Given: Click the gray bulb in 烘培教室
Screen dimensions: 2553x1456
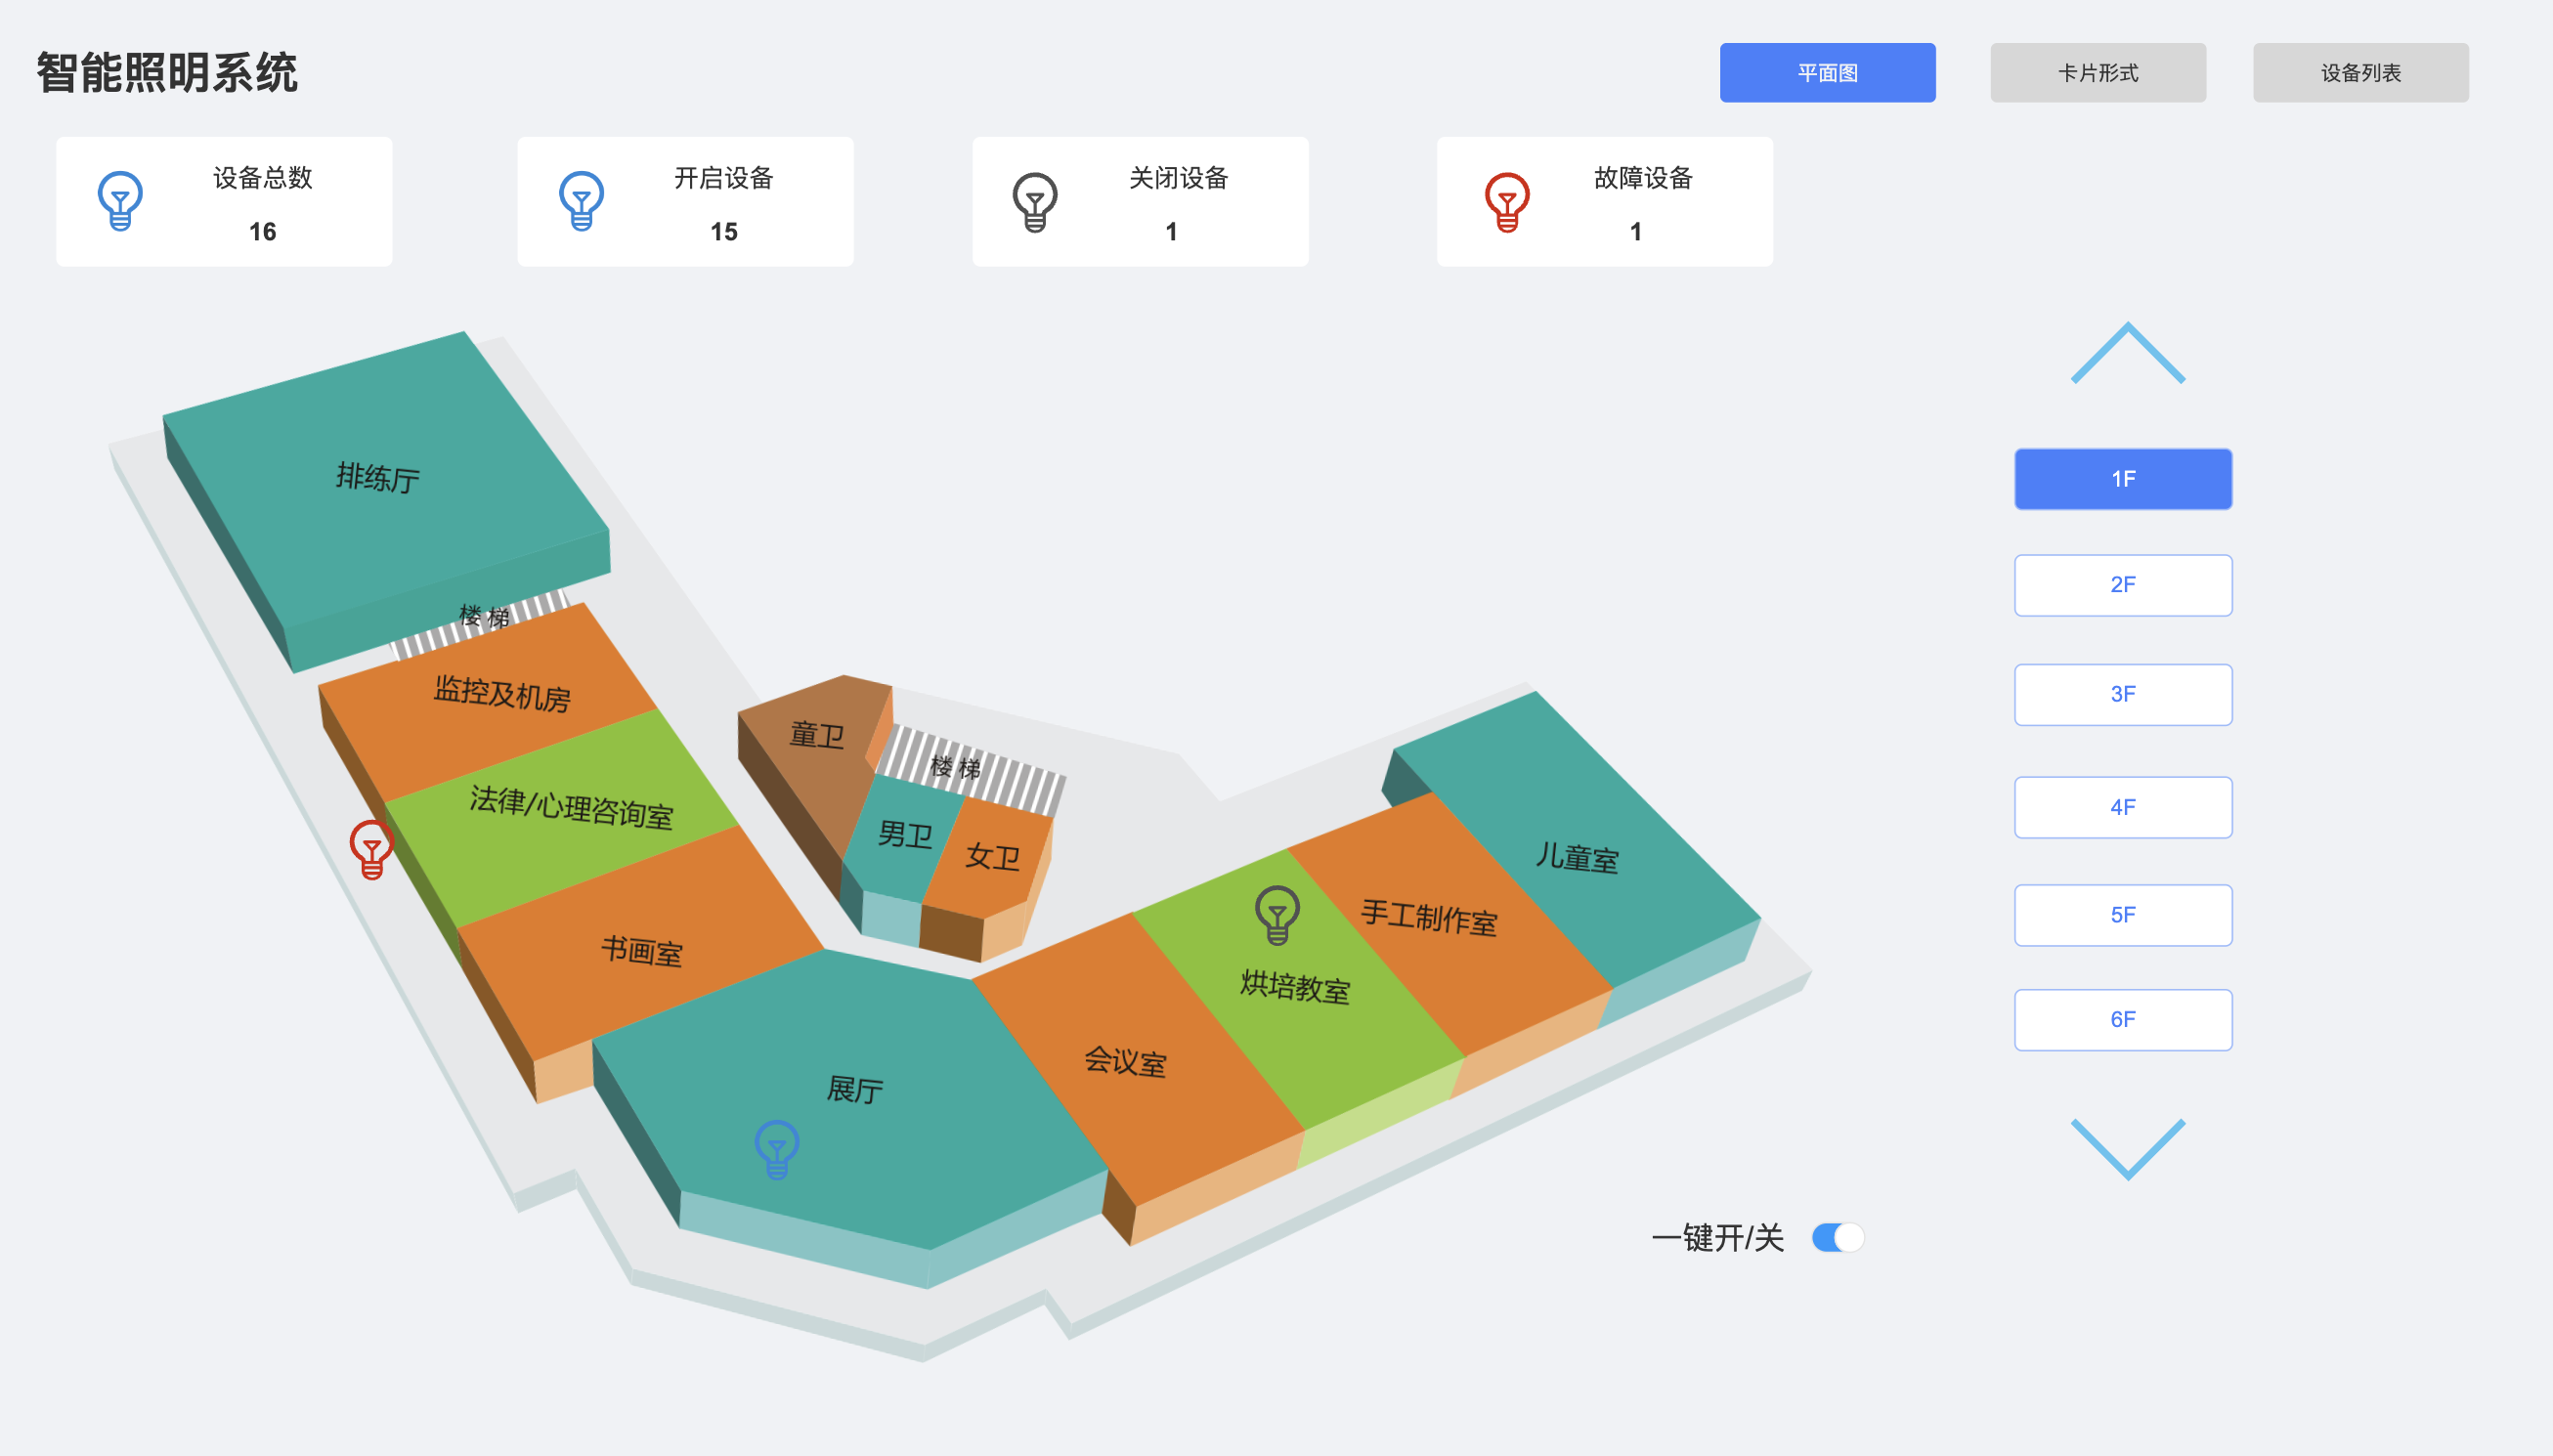Looking at the screenshot, I should pos(1277,914).
